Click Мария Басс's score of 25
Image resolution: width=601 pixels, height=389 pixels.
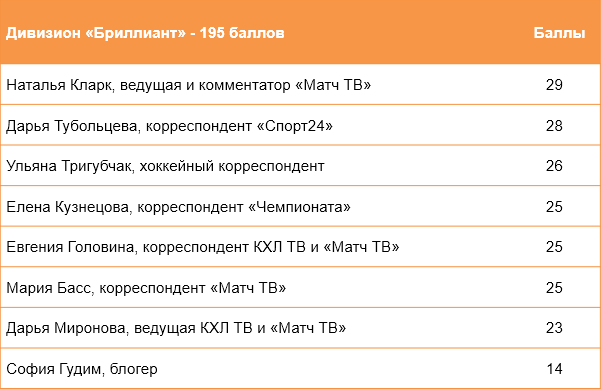click(554, 287)
